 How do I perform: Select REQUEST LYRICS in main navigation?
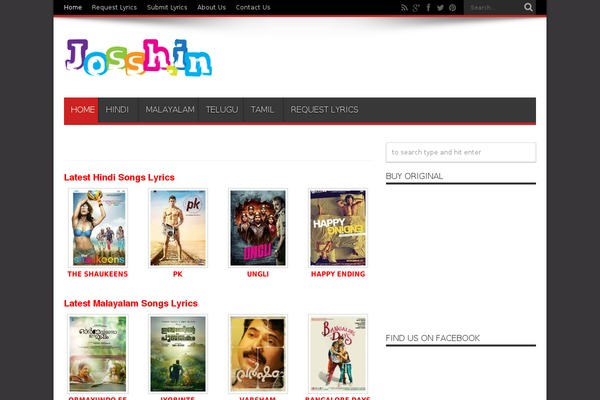[x=324, y=110]
